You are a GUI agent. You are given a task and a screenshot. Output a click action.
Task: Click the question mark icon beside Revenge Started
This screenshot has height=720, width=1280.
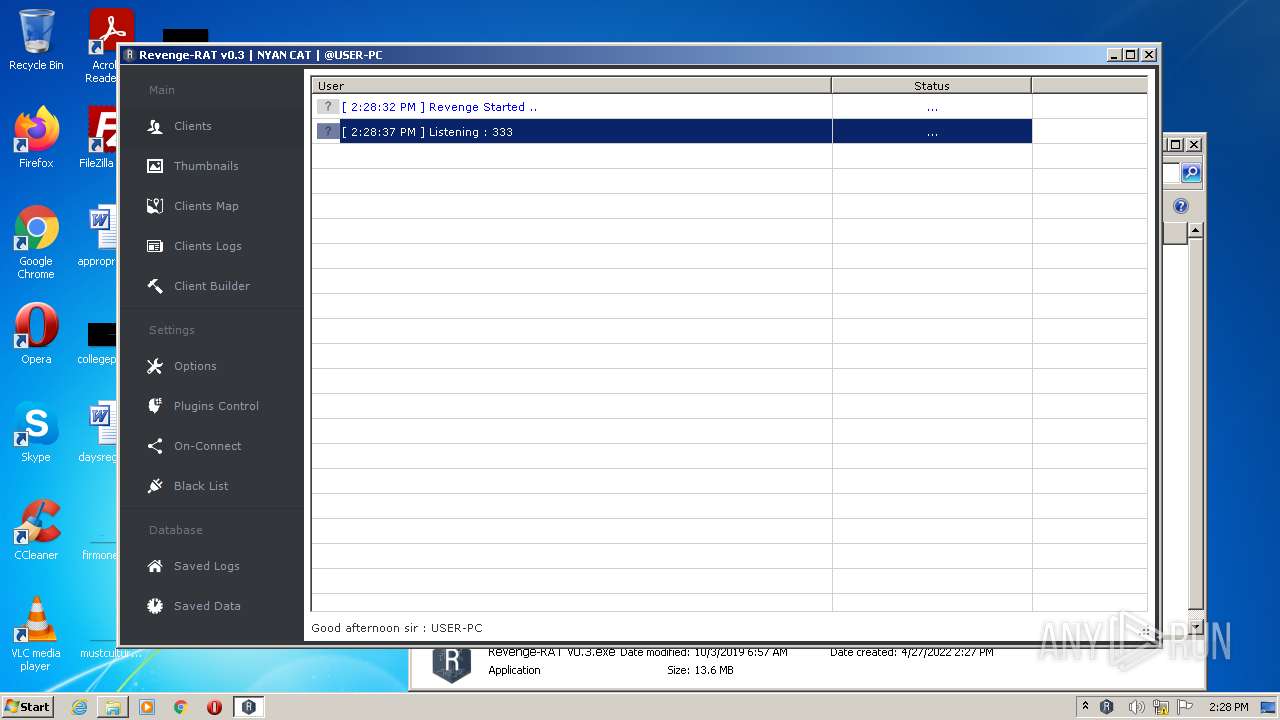click(x=327, y=107)
